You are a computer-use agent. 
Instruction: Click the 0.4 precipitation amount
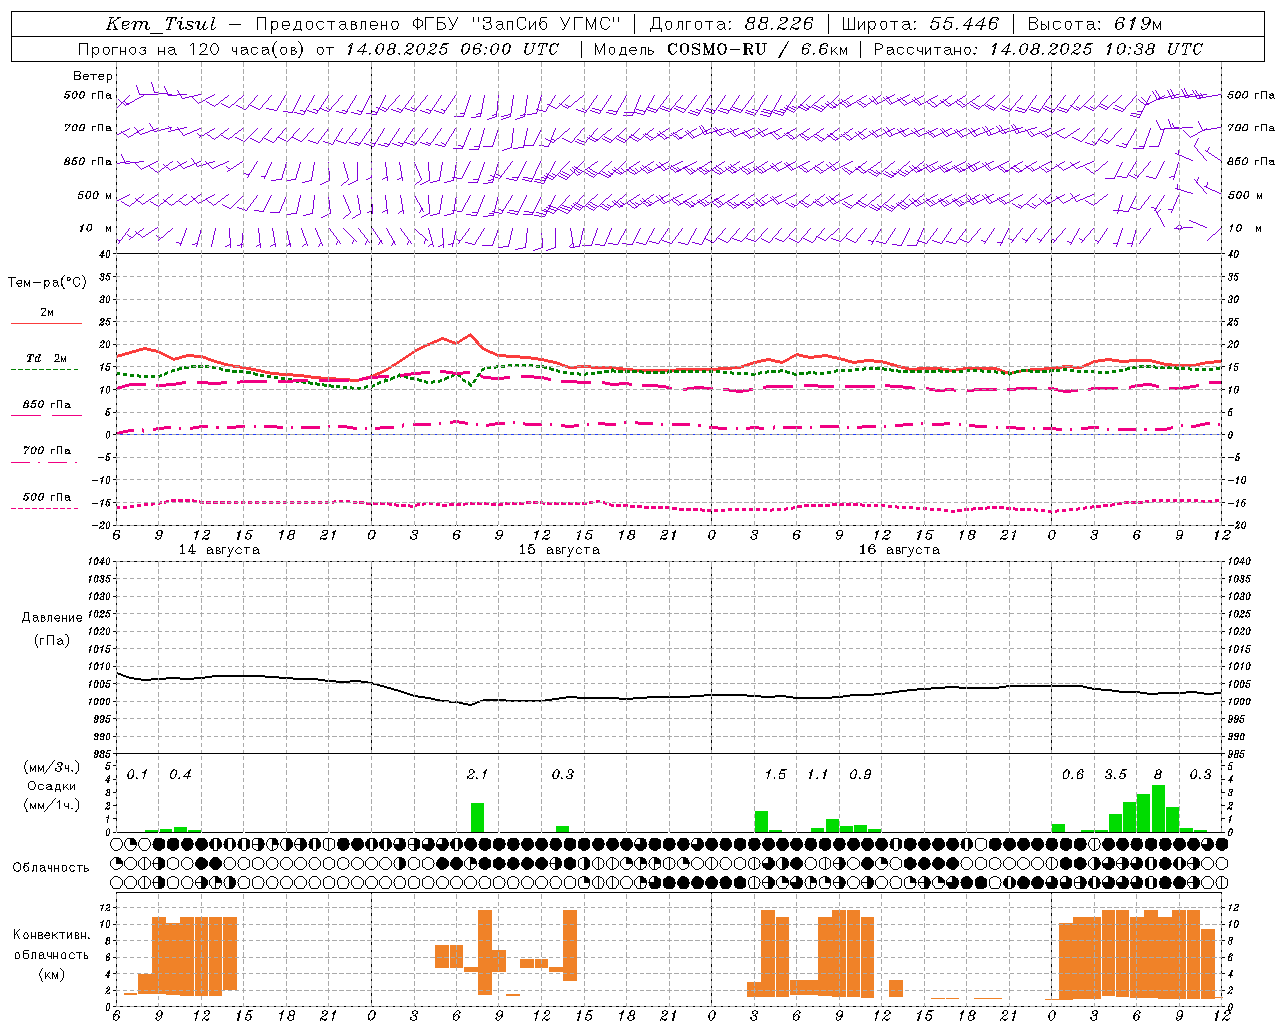coord(180,775)
